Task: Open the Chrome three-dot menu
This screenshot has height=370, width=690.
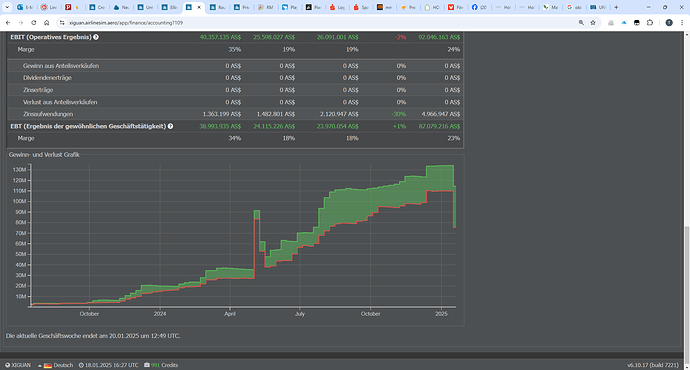Action: click(x=682, y=22)
